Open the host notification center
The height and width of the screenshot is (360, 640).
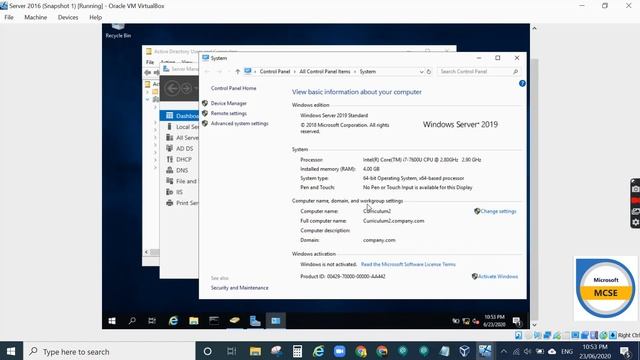point(624,351)
